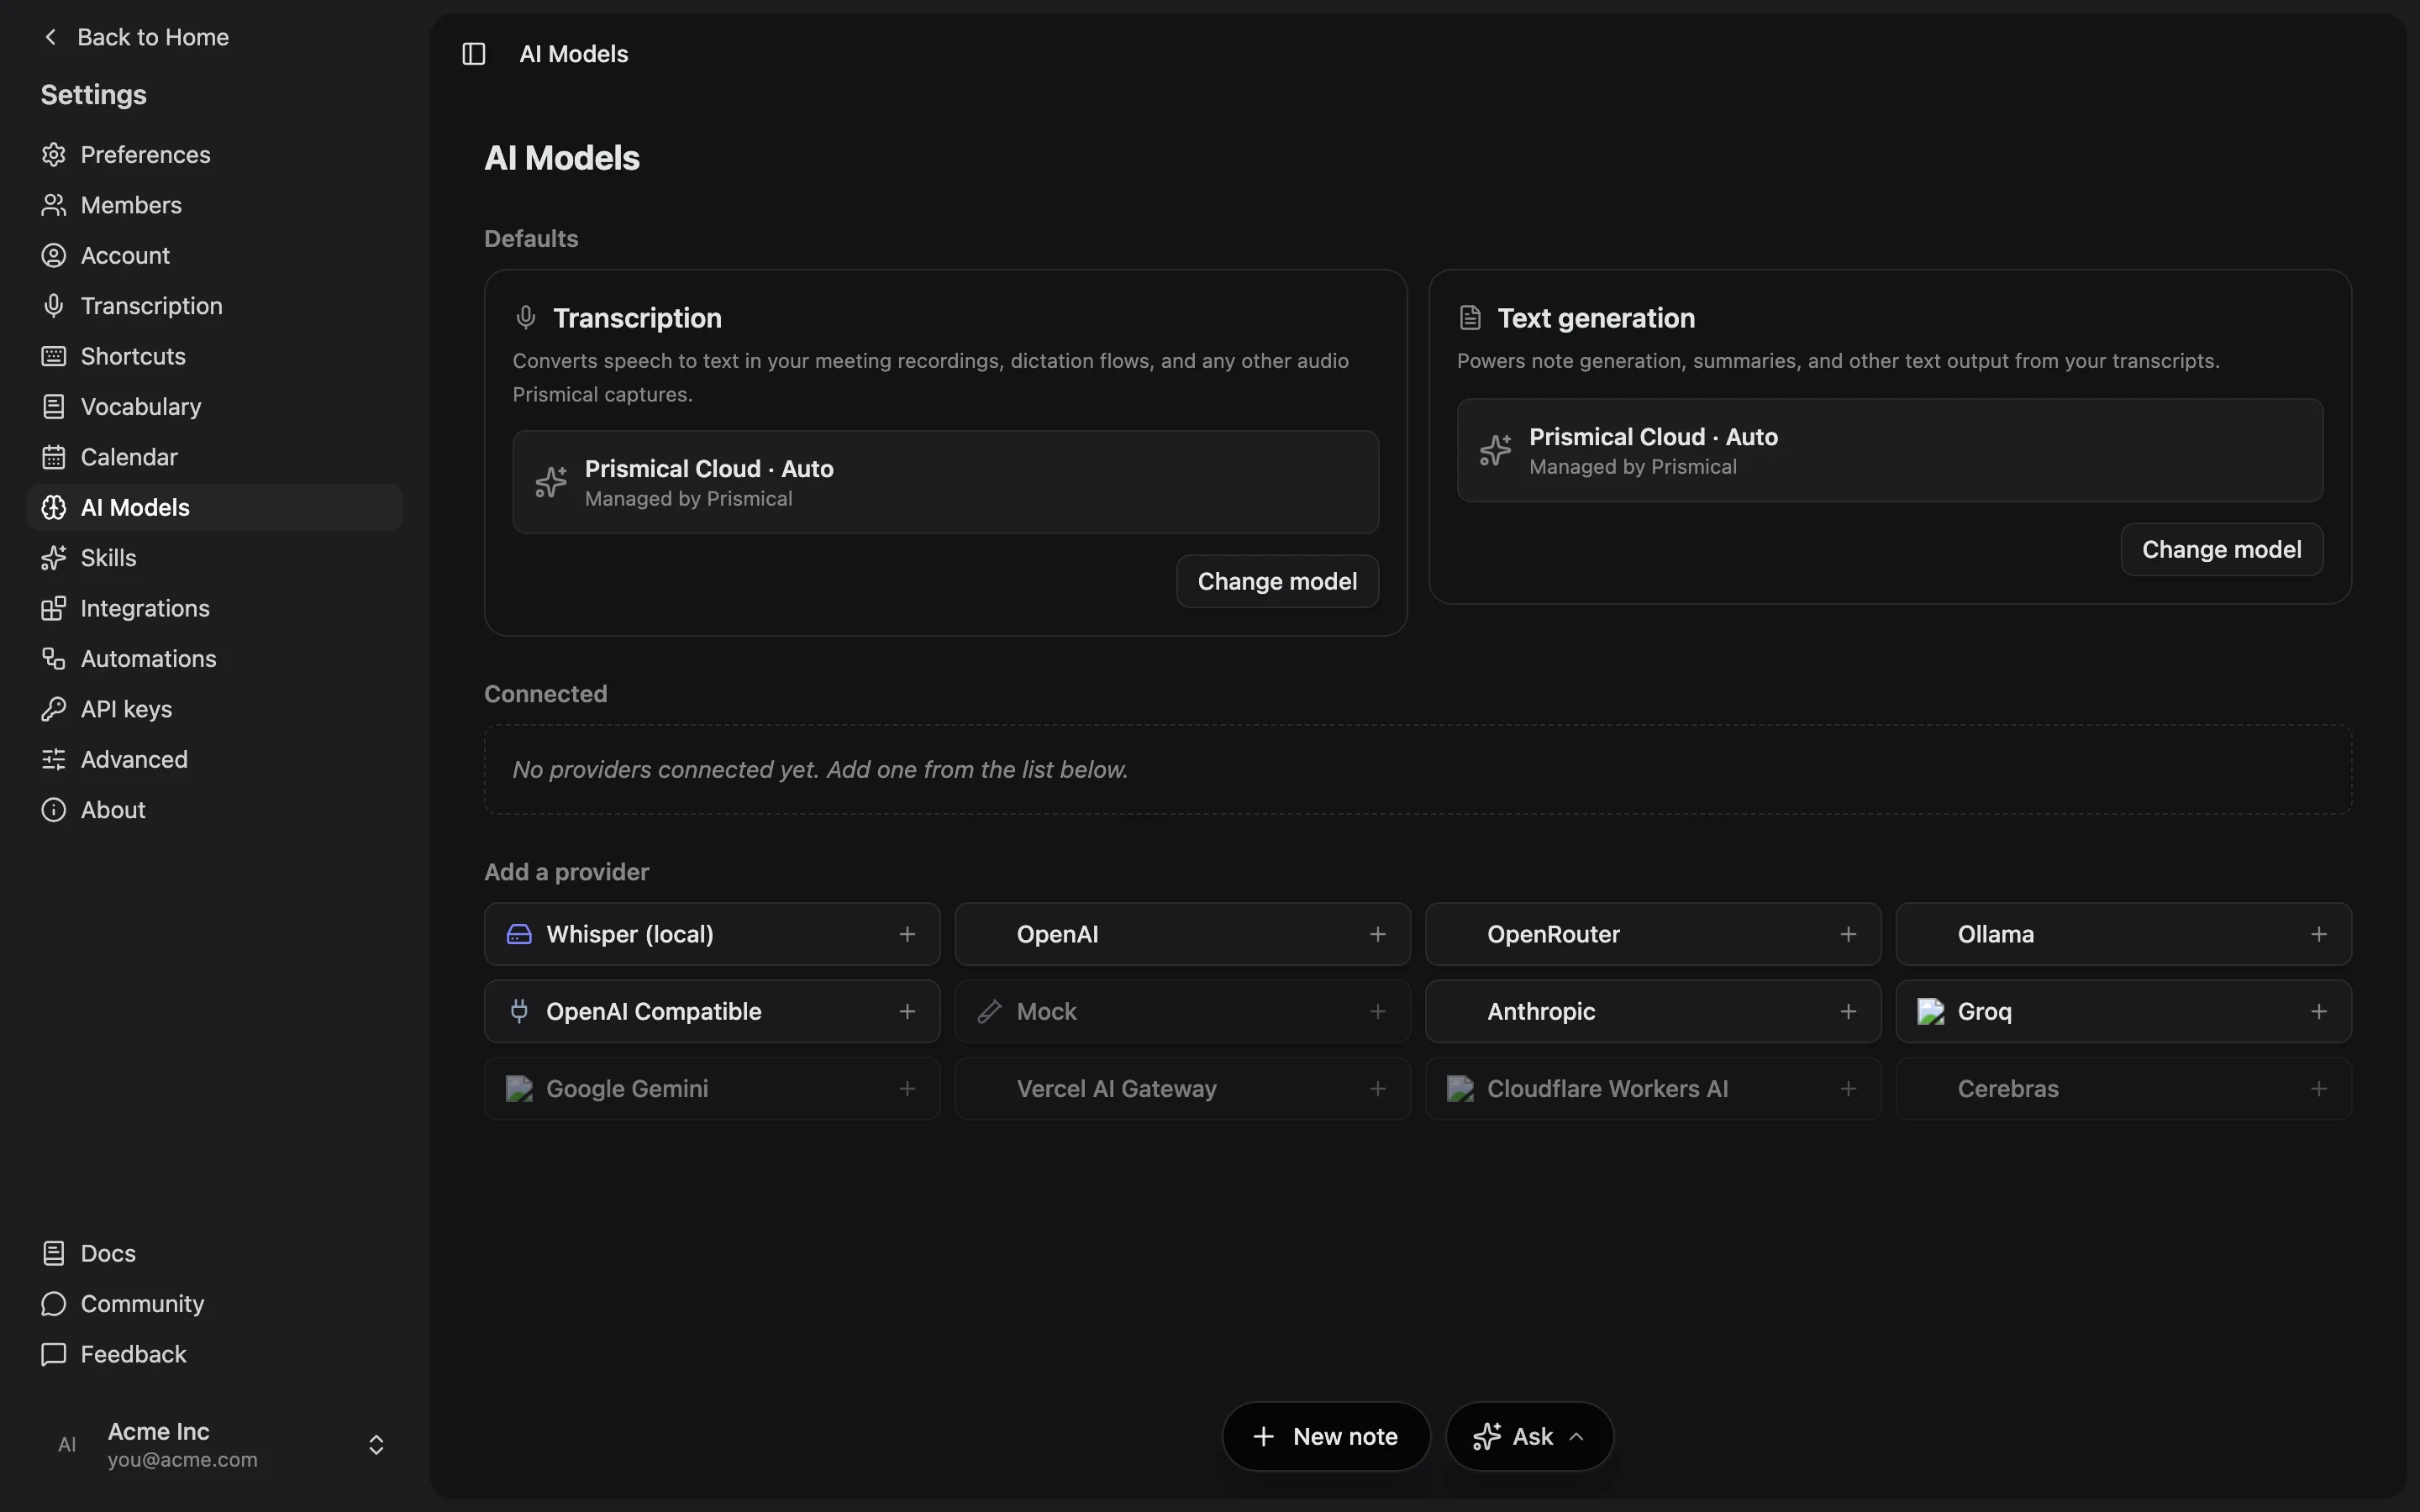Toggle the sidebar panel icon

(x=474, y=54)
